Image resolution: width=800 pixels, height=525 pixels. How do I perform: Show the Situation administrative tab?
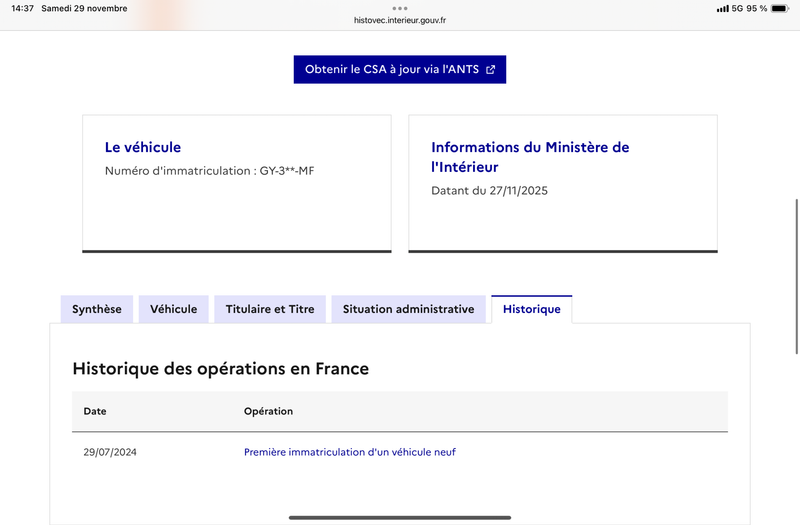tap(408, 309)
